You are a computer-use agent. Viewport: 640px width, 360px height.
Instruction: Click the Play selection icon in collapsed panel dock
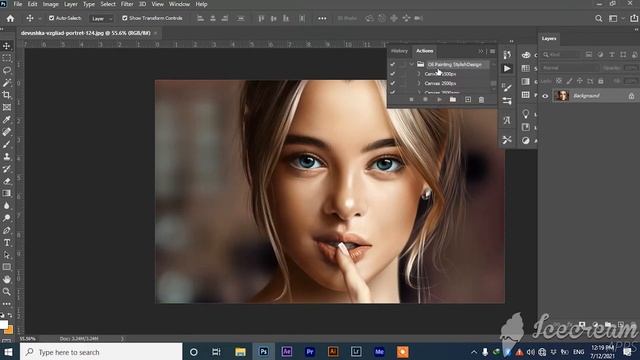507,69
